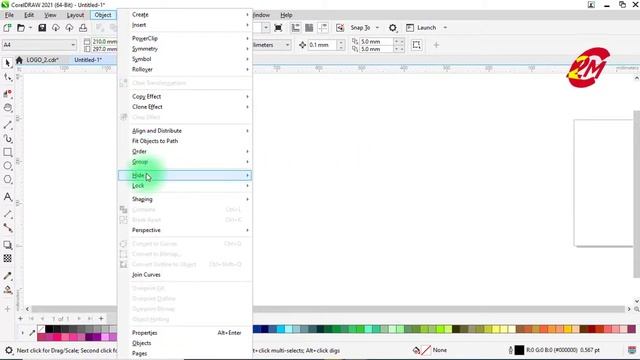Select the Transparency tool
Image resolution: width=640 pixels, height=360 pixels.
(x=7, y=258)
